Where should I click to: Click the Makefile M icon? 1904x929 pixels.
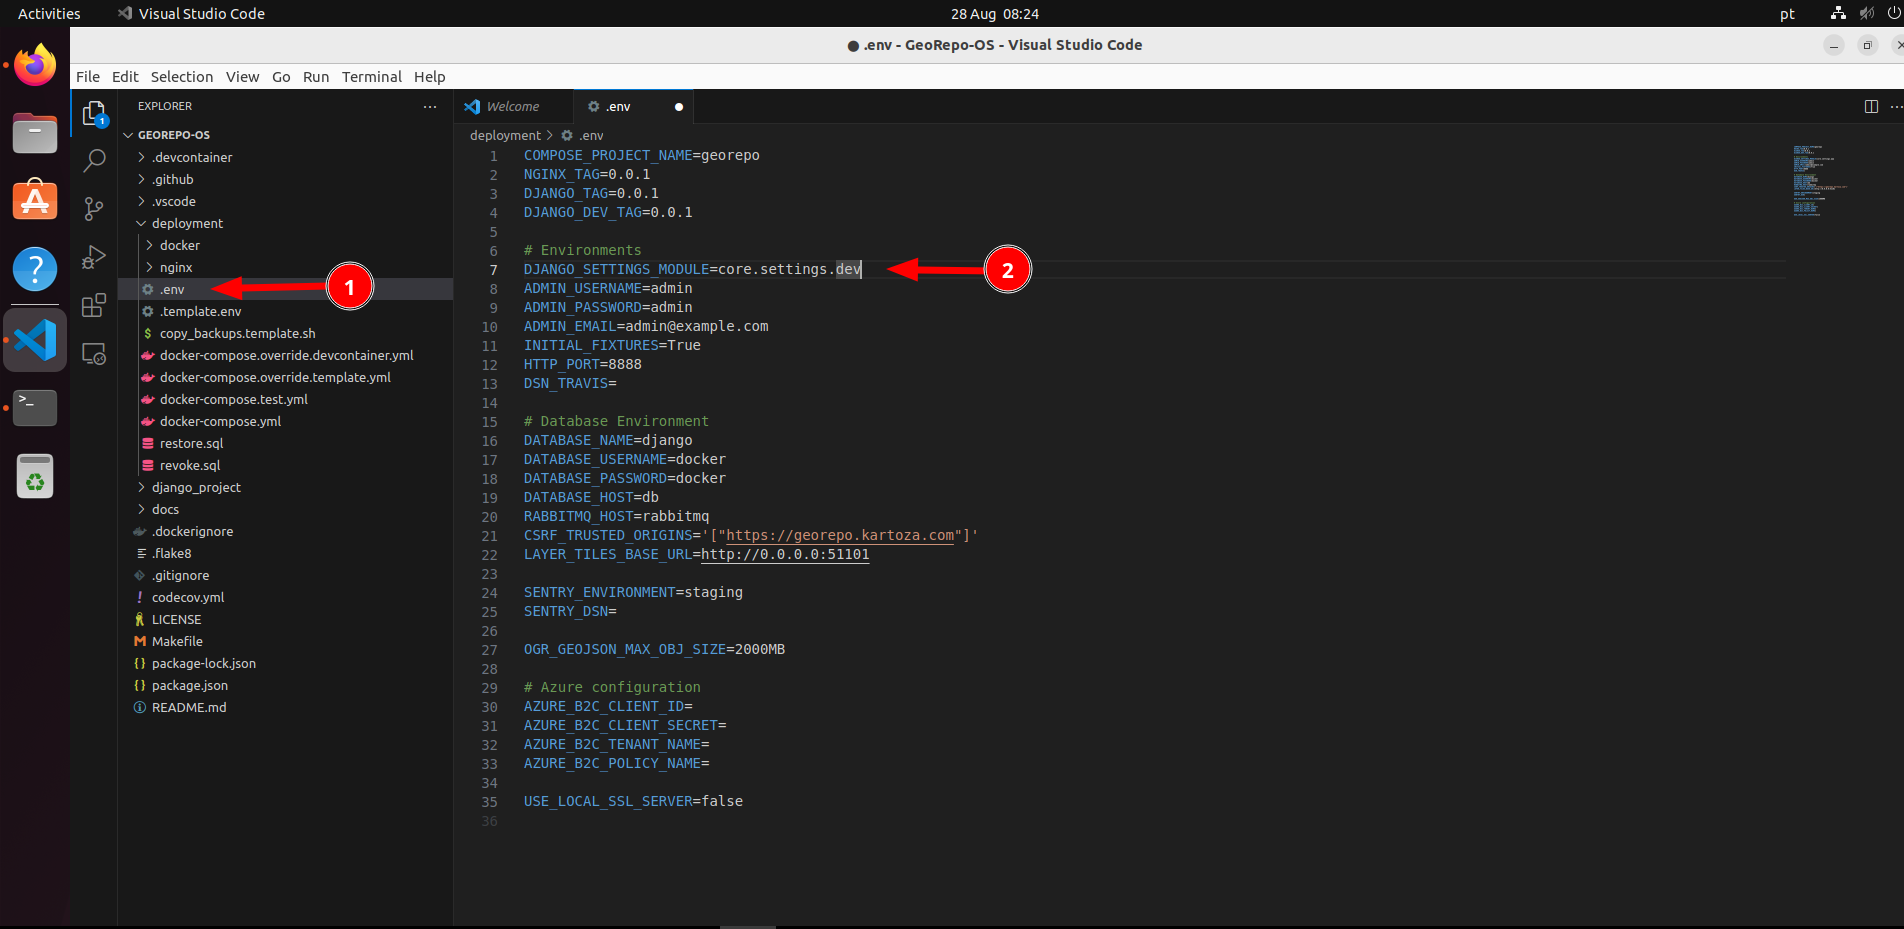click(140, 641)
